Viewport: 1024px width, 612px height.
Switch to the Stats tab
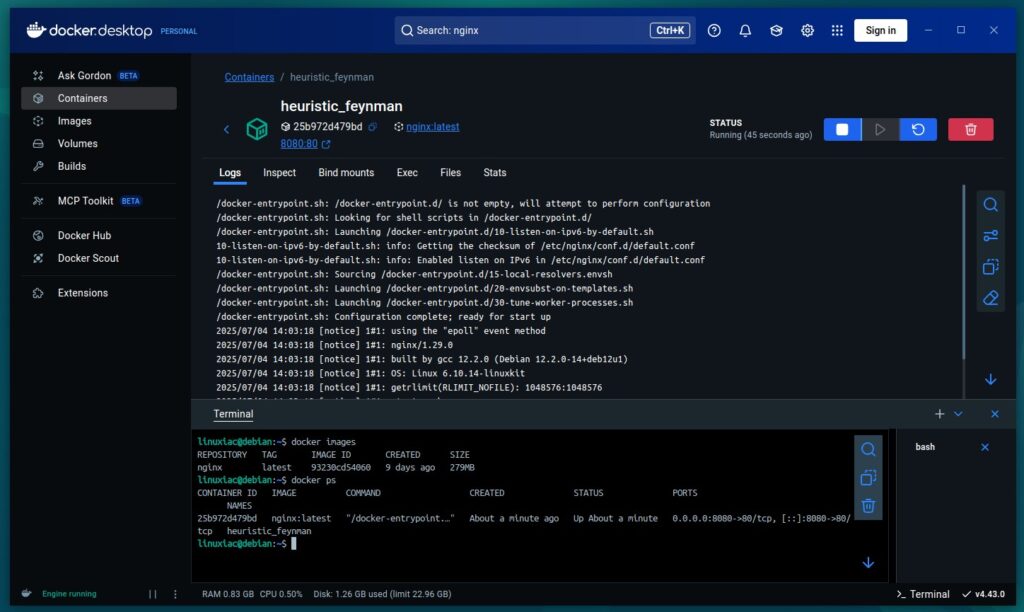tap(494, 172)
